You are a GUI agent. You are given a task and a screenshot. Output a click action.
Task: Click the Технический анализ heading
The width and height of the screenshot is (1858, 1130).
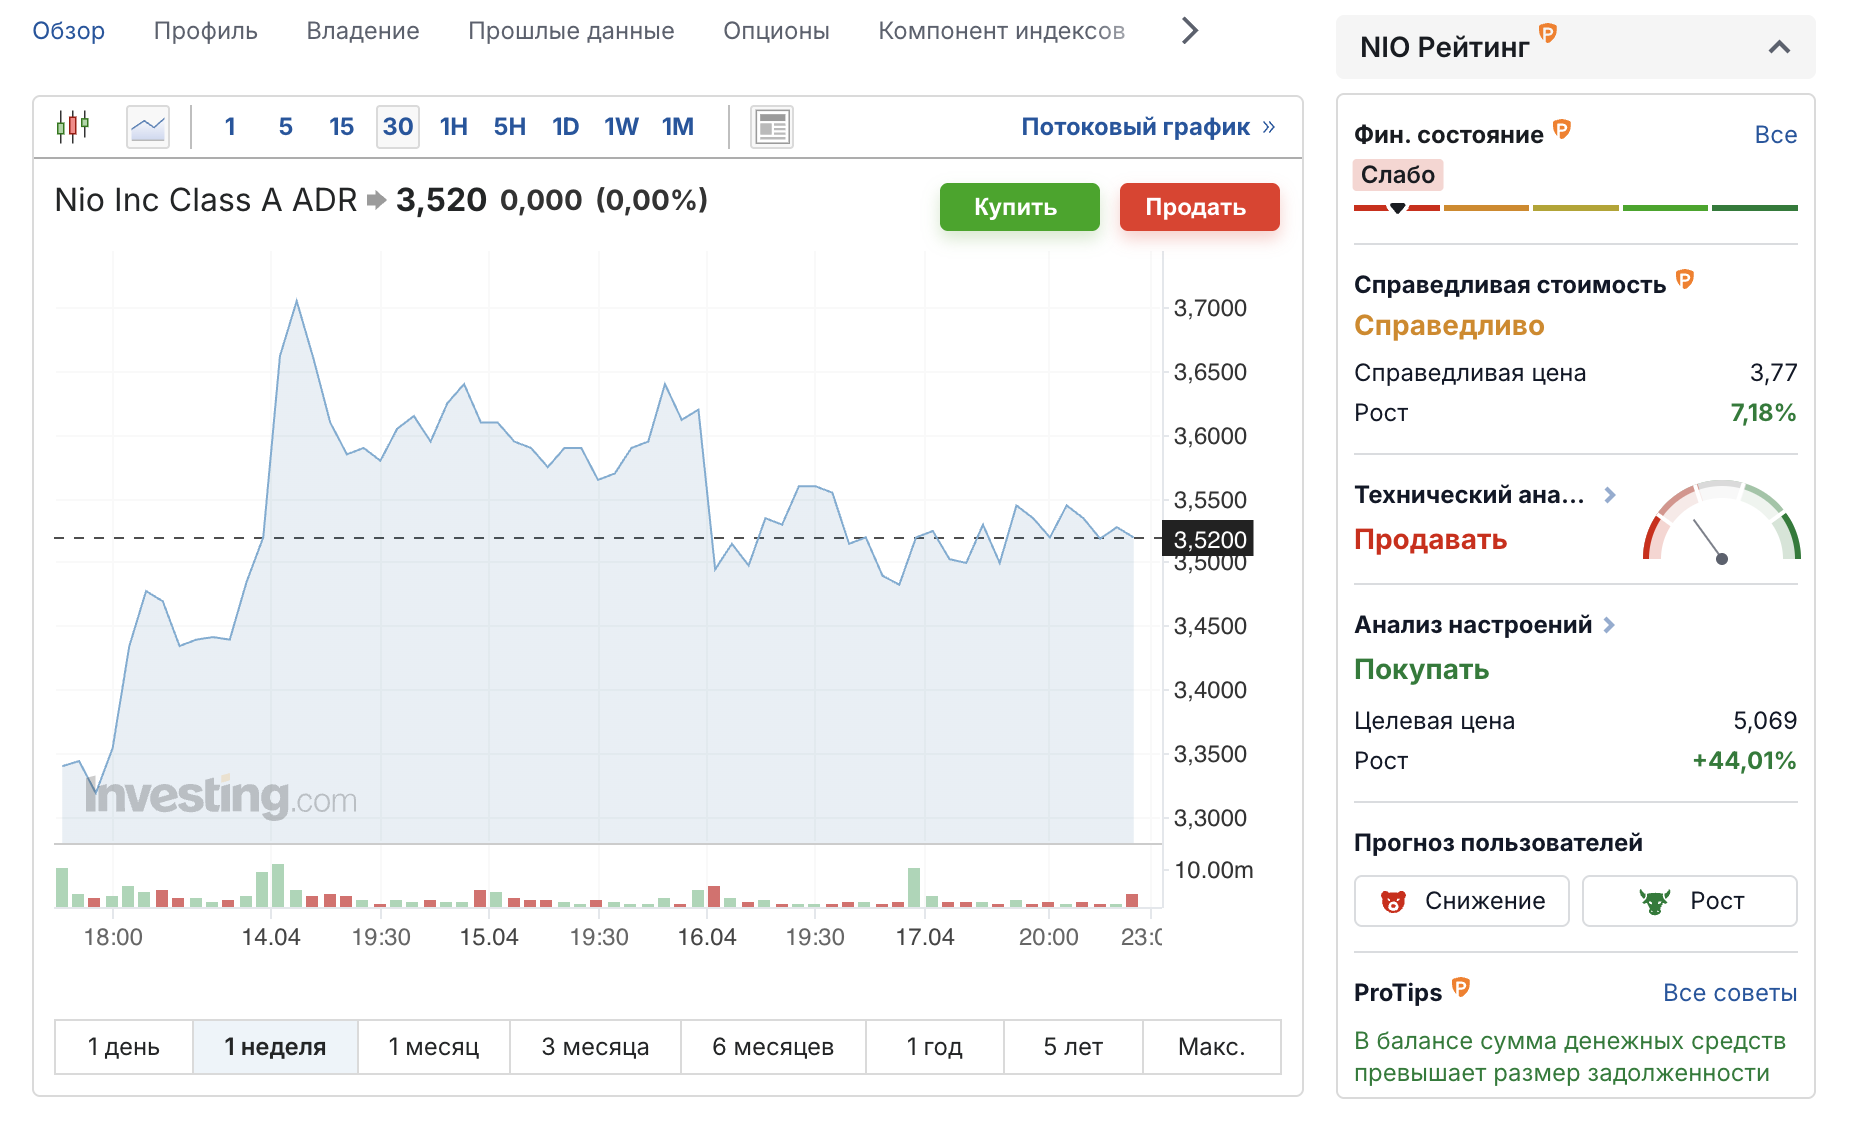point(1468,495)
